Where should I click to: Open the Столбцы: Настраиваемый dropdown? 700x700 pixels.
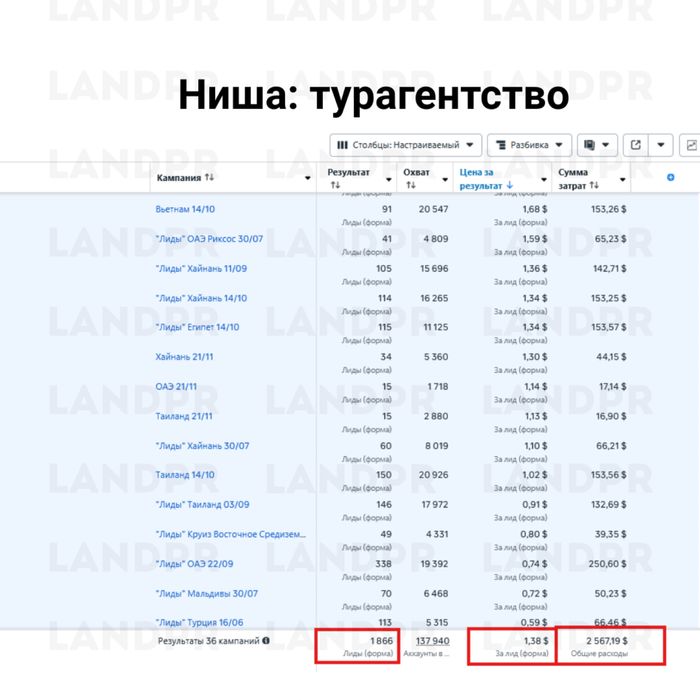point(405,145)
